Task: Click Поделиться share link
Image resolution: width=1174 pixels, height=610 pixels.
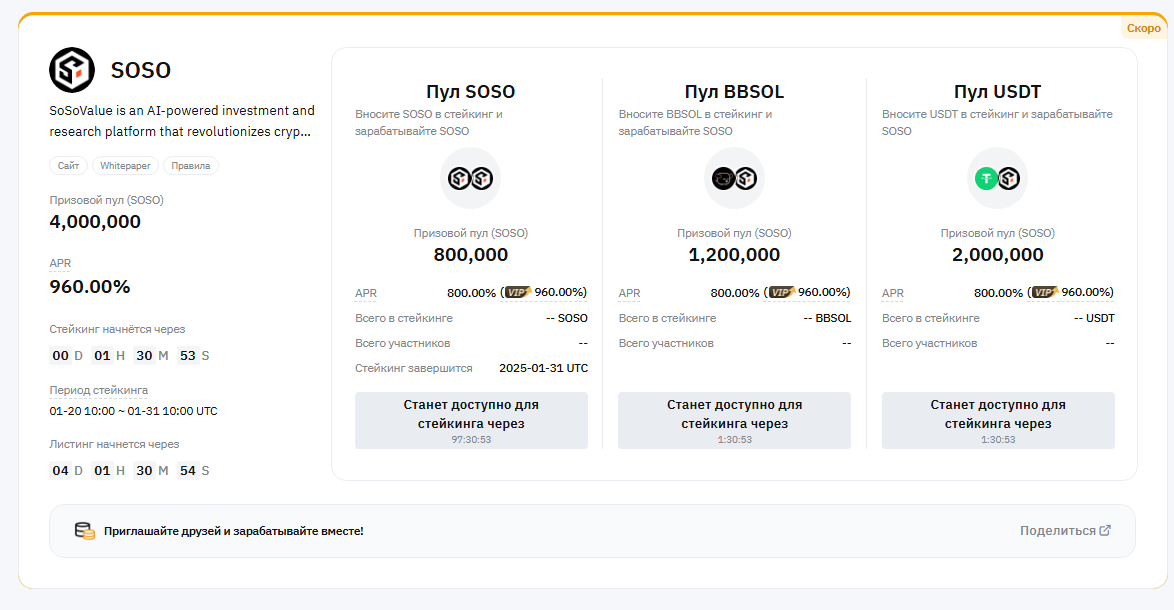Action: (1065, 531)
